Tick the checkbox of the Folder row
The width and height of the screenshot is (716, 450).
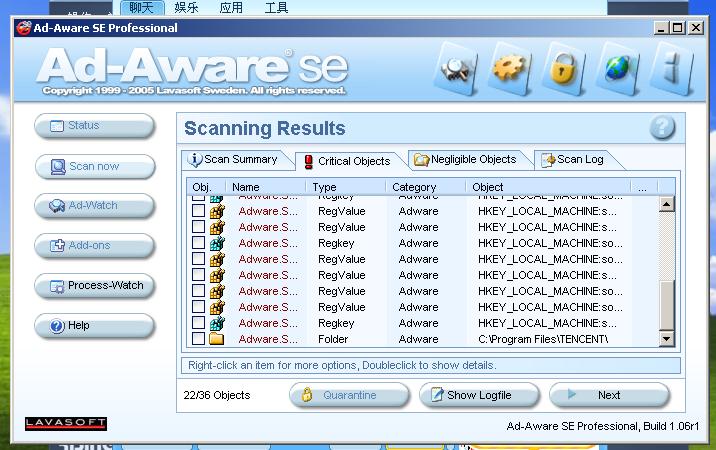pyautogui.click(x=198, y=339)
